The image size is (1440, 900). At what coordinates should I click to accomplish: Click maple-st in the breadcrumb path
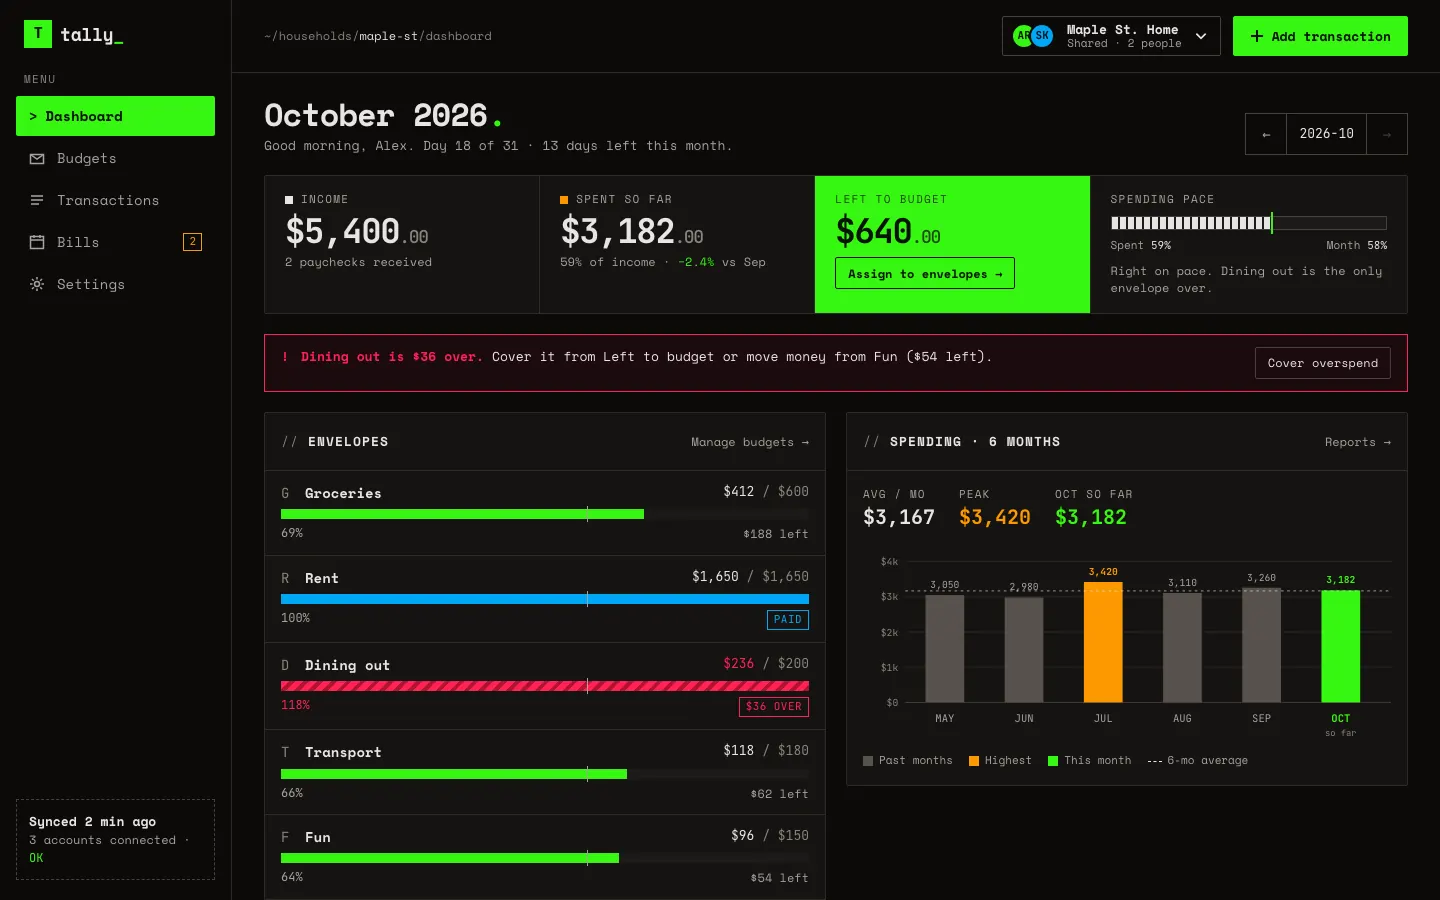(388, 36)
